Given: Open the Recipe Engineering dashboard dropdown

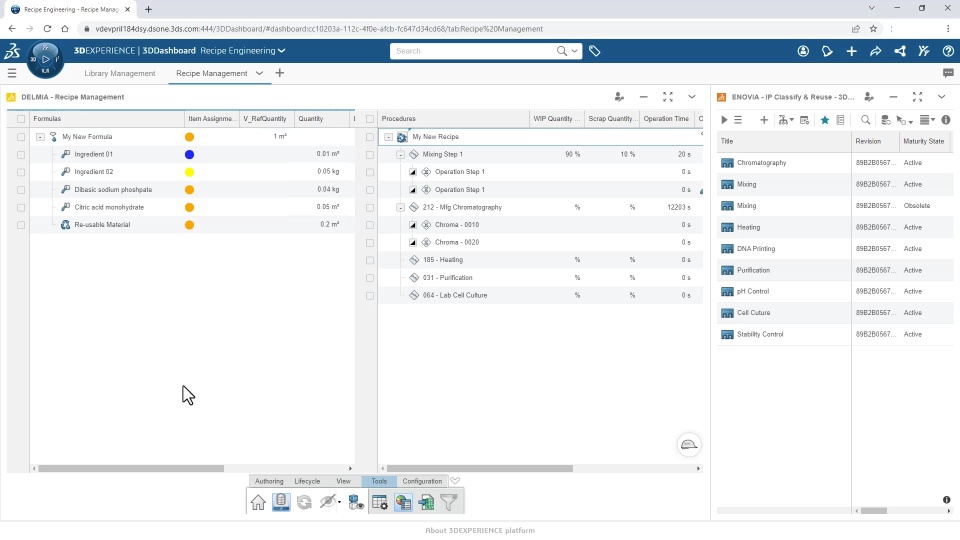Looking at the screenshot, I should point(281,51).
